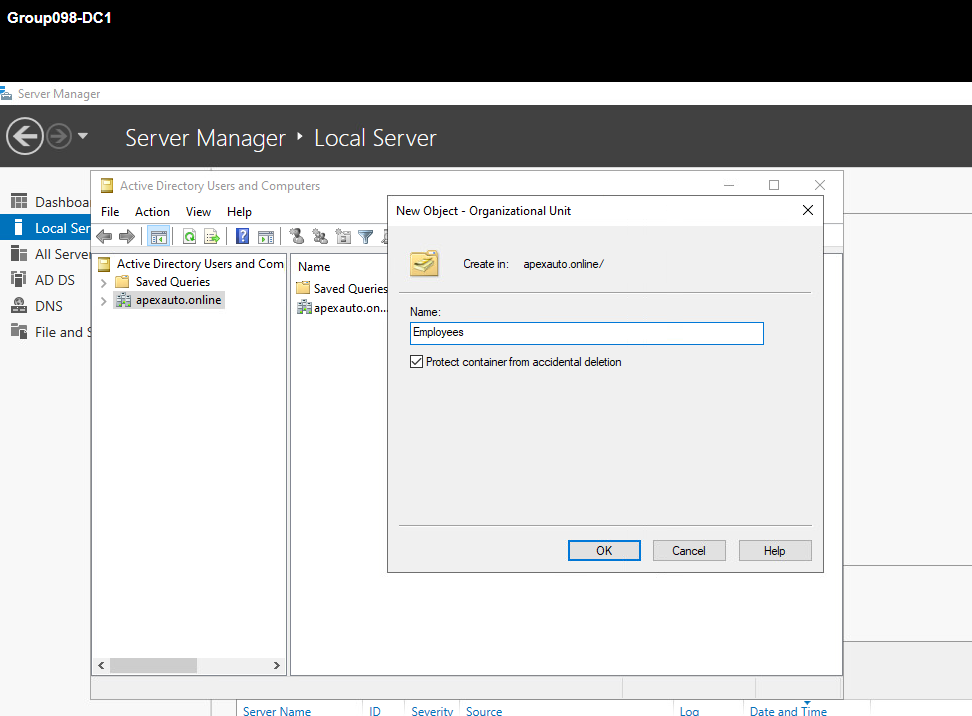Click the horizontal scrollbar thumb in tree pane
This screenshot has width=972, height=716.
pos(153,665)
